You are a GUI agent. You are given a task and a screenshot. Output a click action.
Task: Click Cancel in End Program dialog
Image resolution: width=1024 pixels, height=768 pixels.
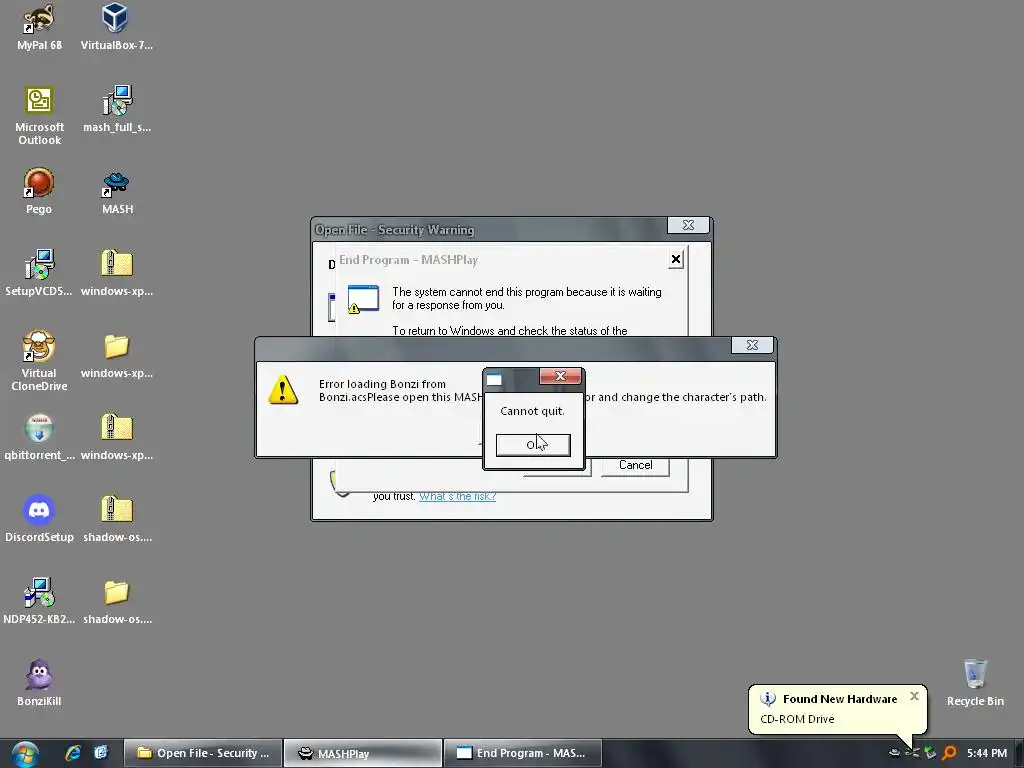[635, 465]
